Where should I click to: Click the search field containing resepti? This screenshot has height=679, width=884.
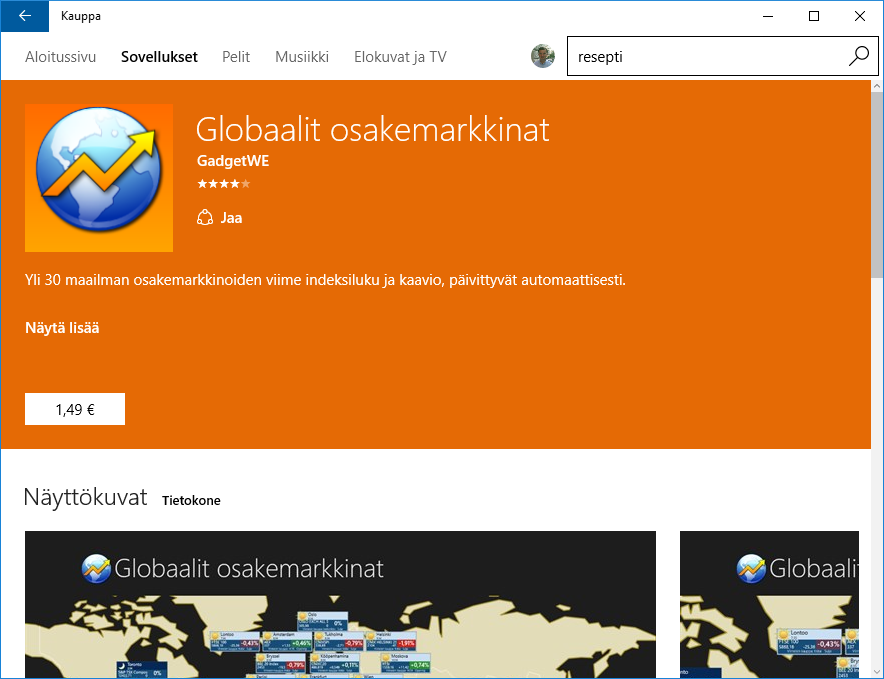pos(705,57)
